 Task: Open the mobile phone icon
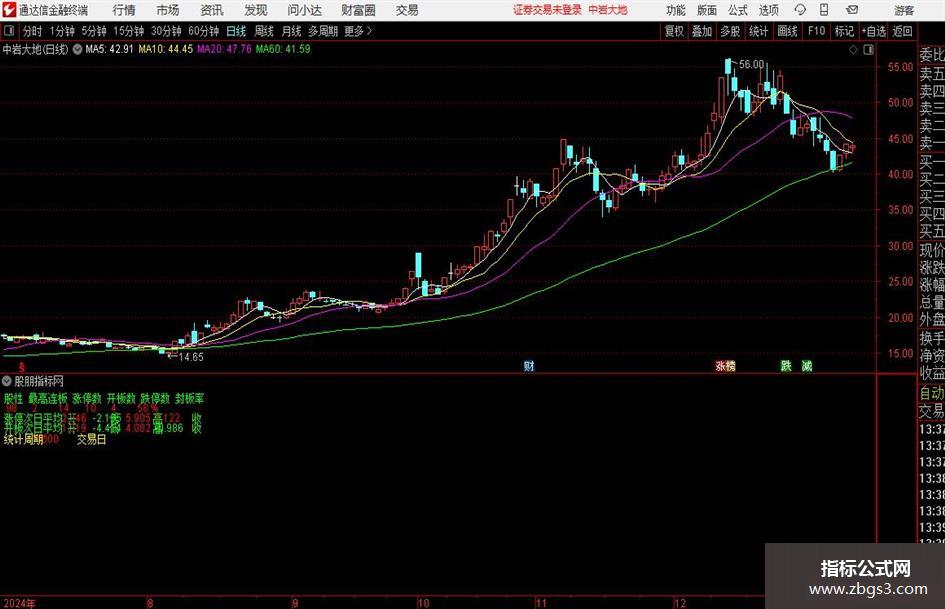[824, 10]
